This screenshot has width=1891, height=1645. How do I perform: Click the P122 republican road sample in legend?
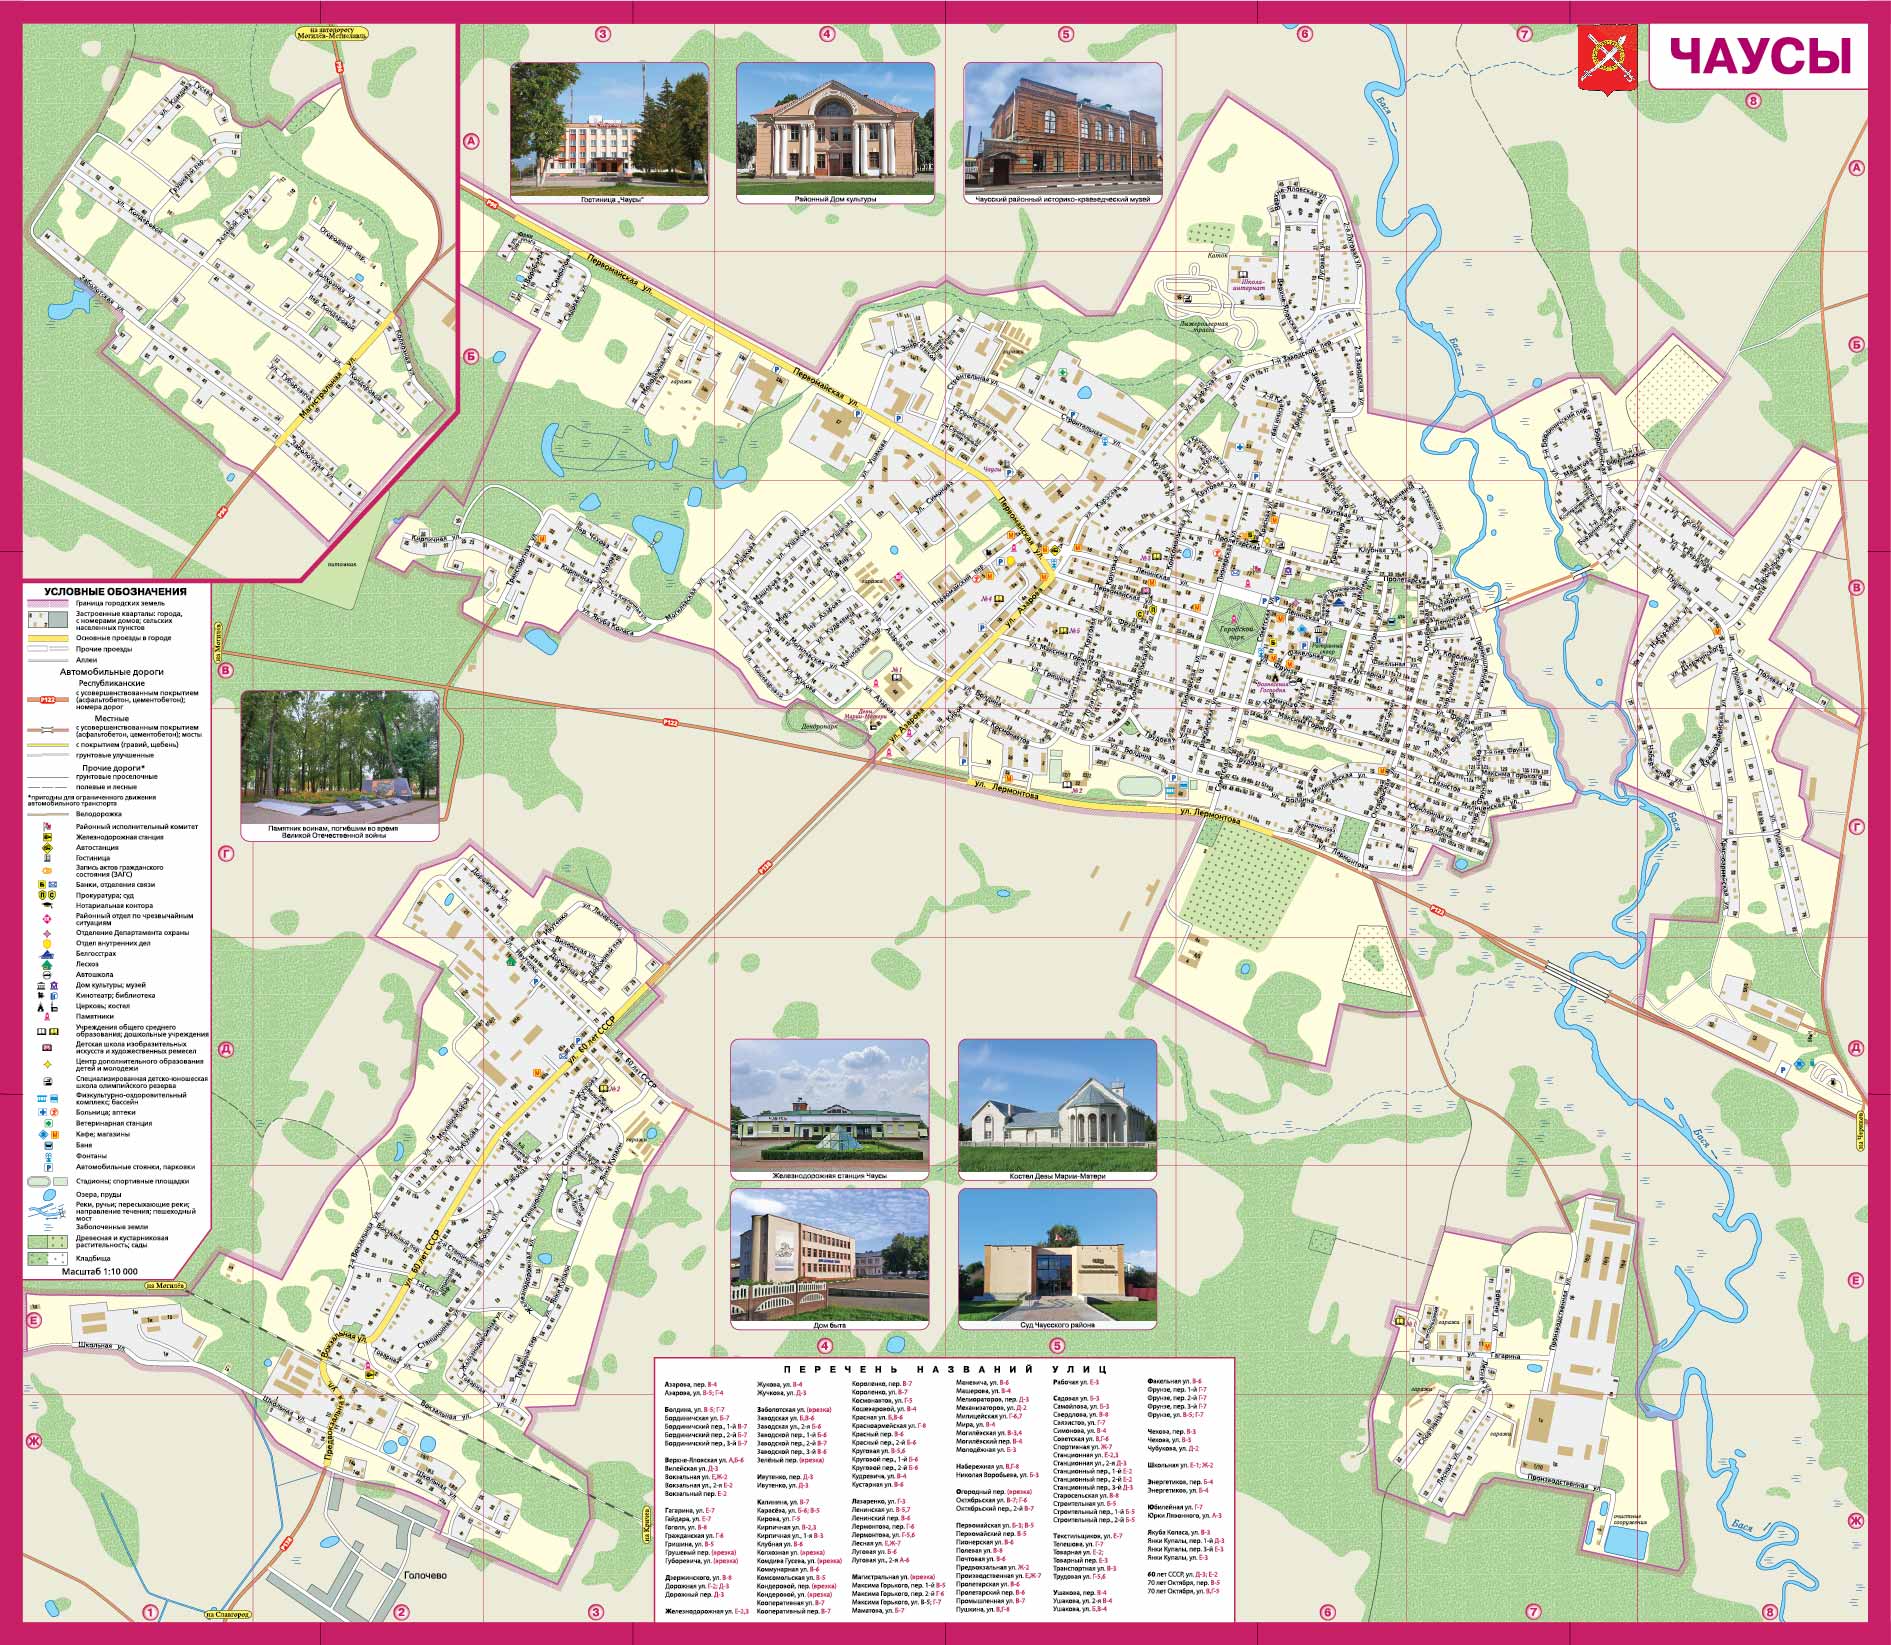48,700
